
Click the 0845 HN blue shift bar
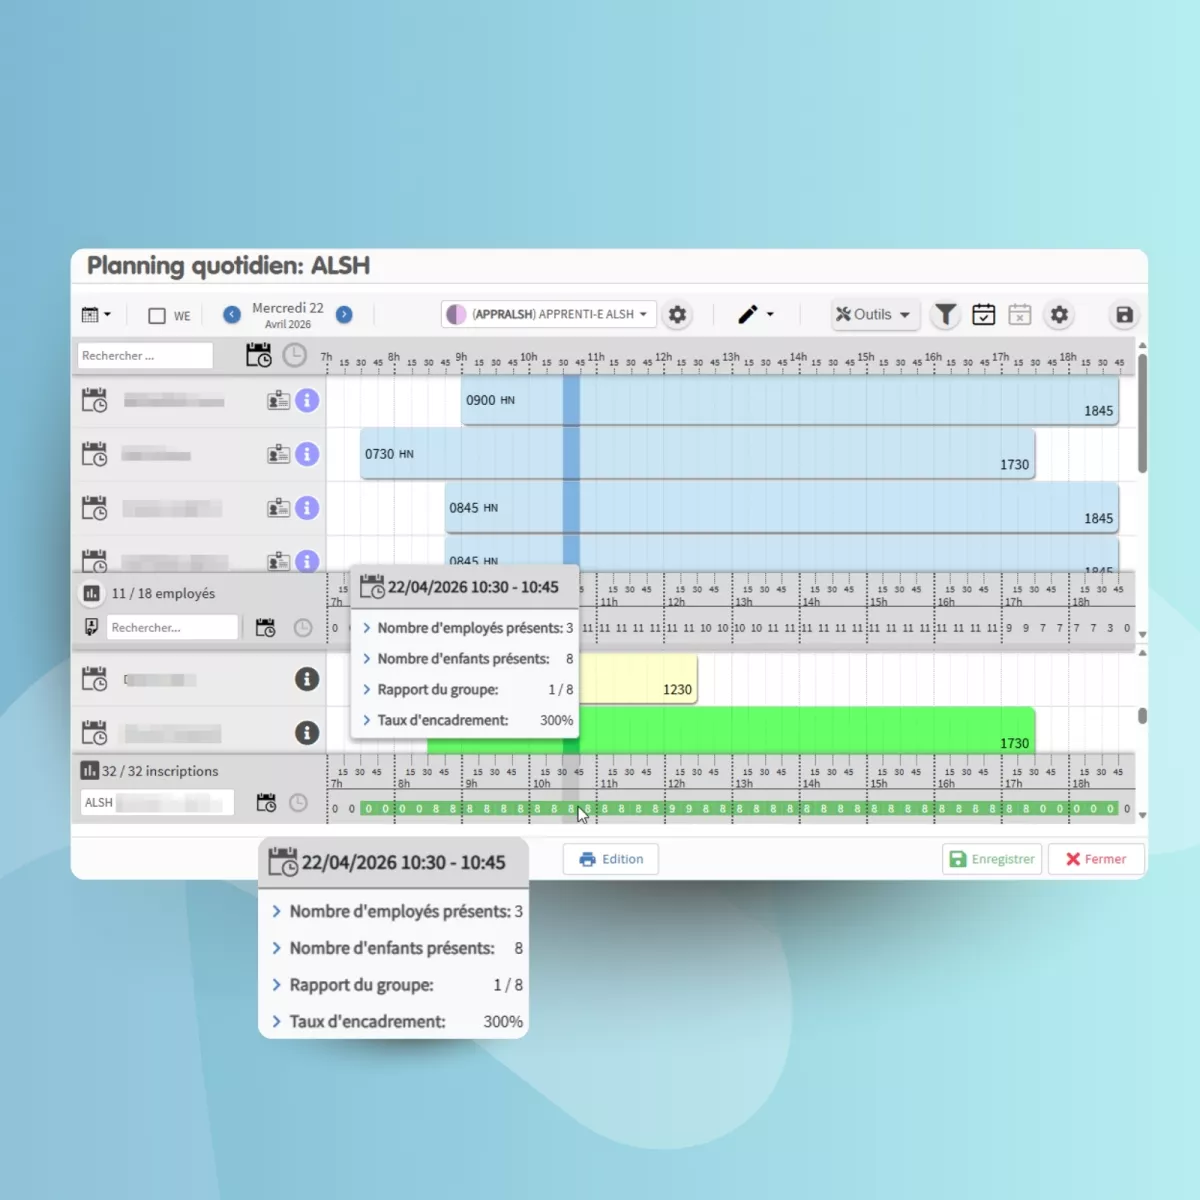click(x=780, y=508)
